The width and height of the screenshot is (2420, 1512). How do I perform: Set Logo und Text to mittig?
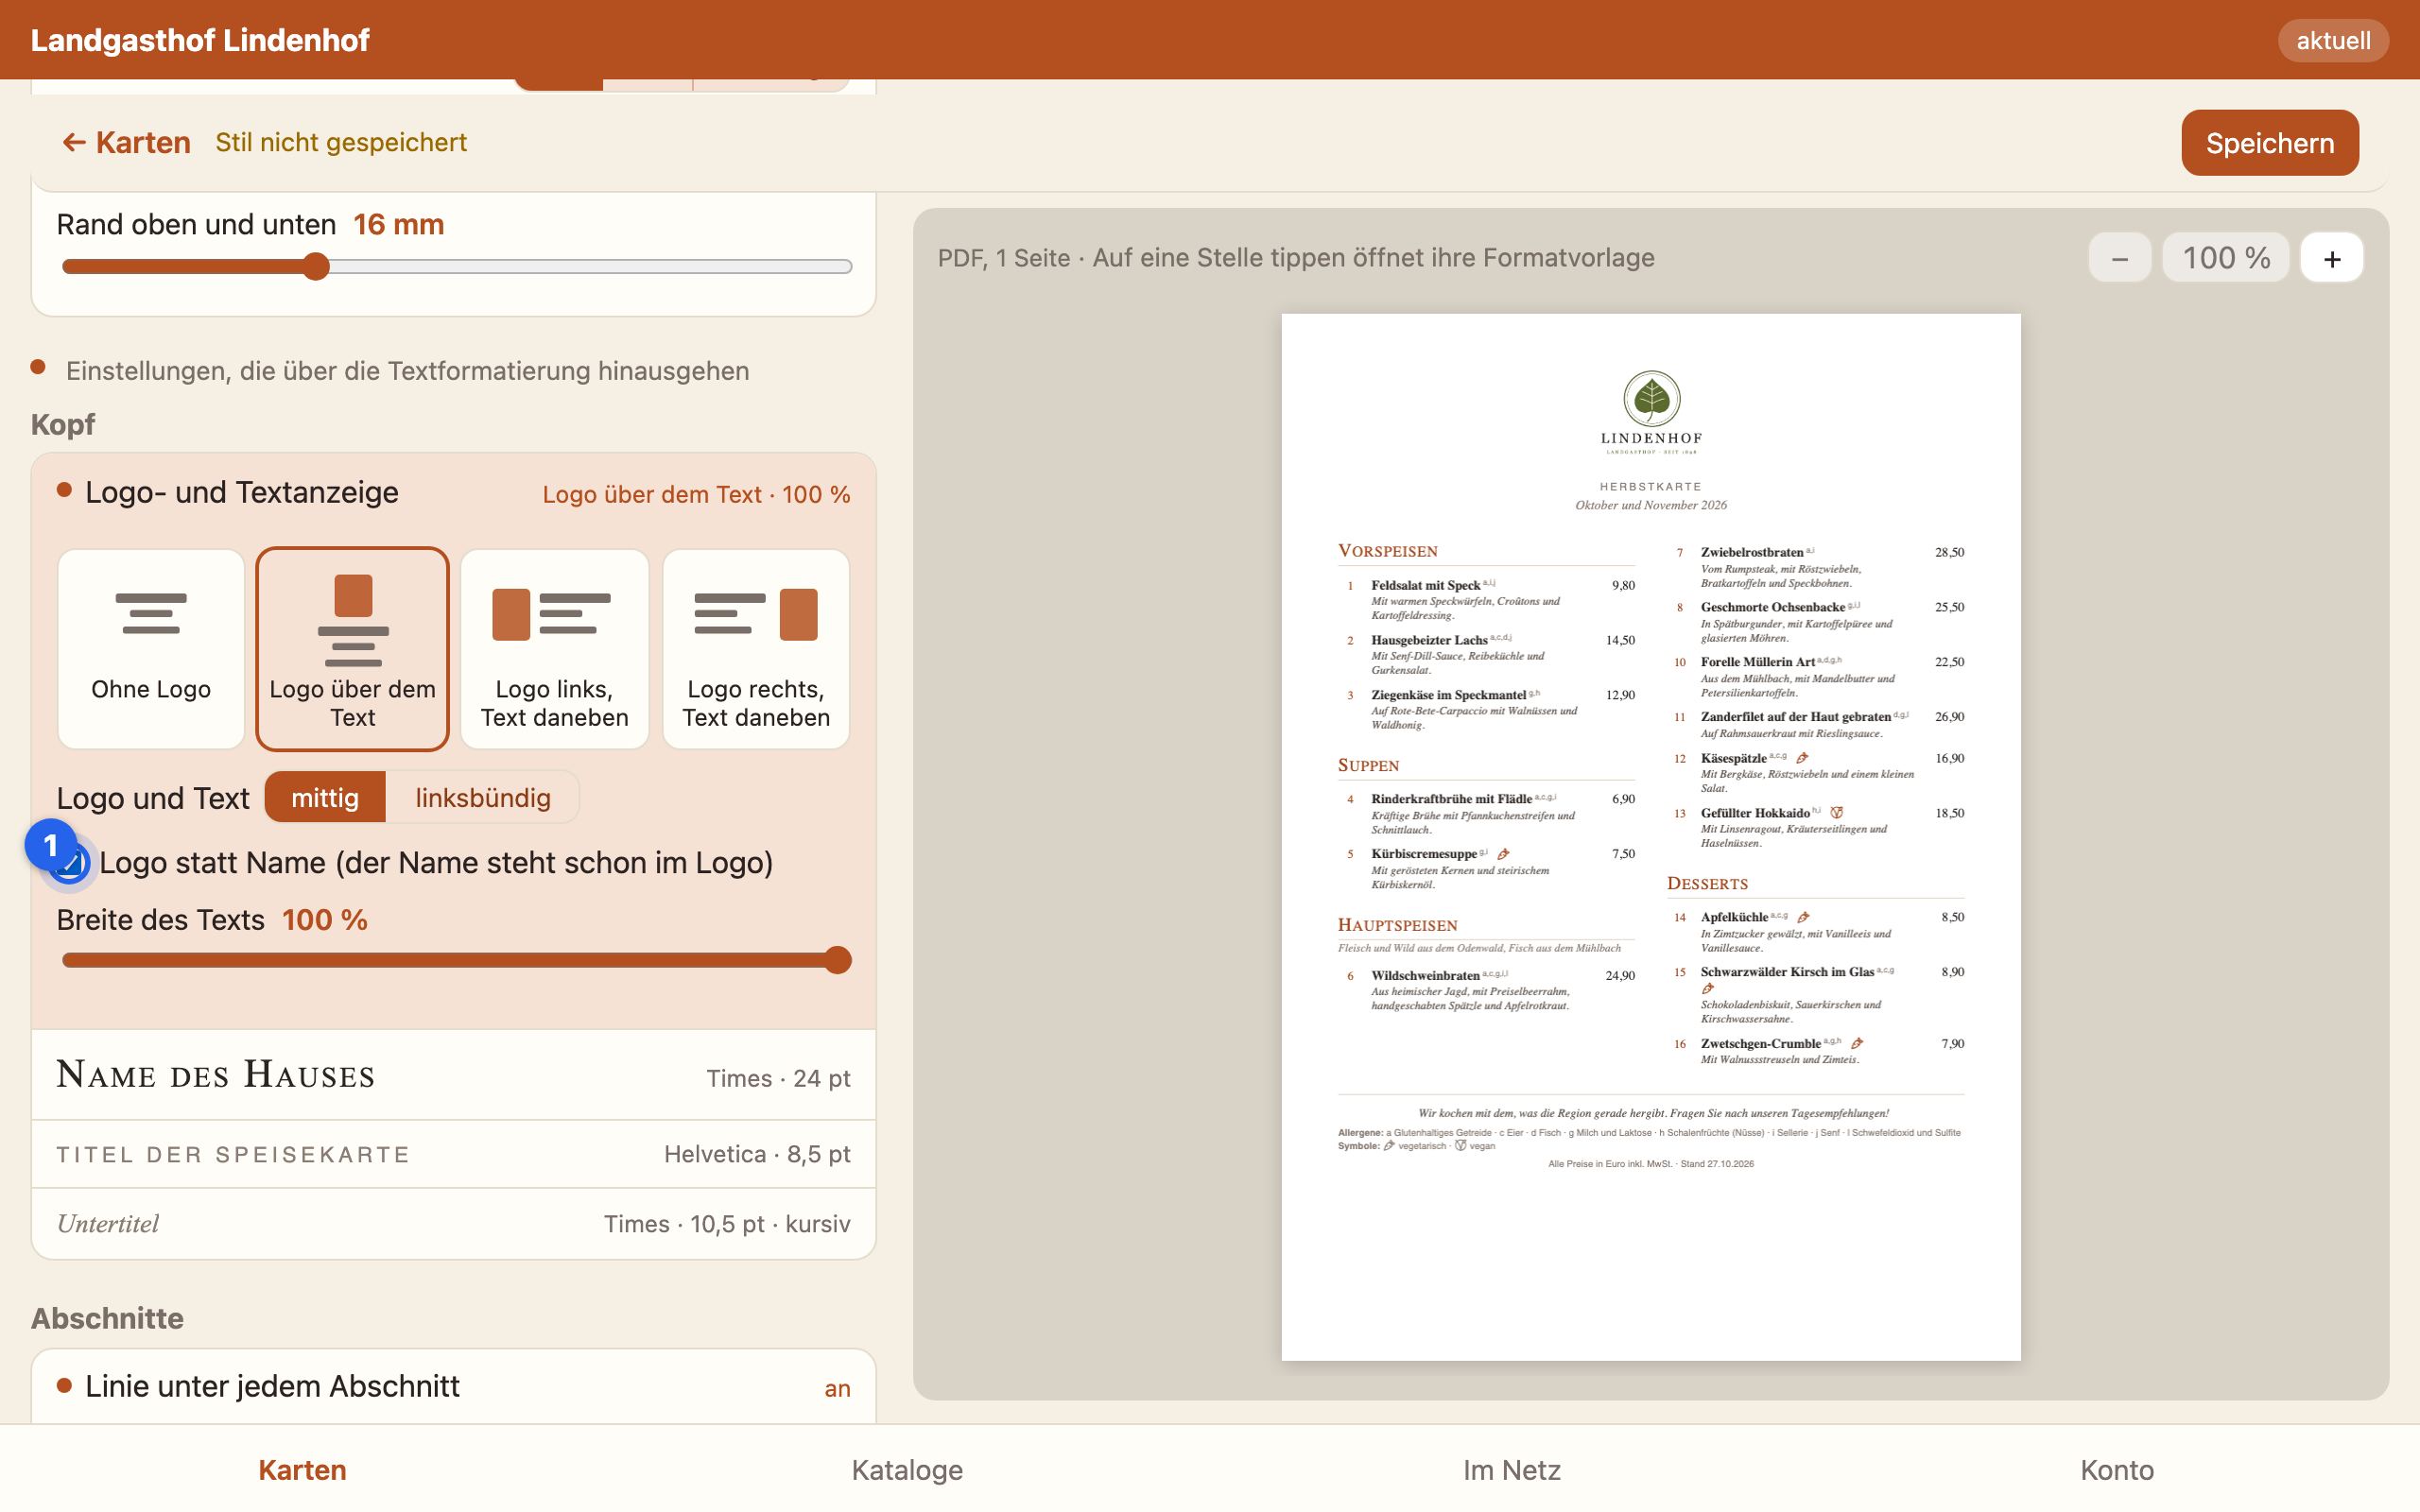pyautogui.click(x=325, y=797)
